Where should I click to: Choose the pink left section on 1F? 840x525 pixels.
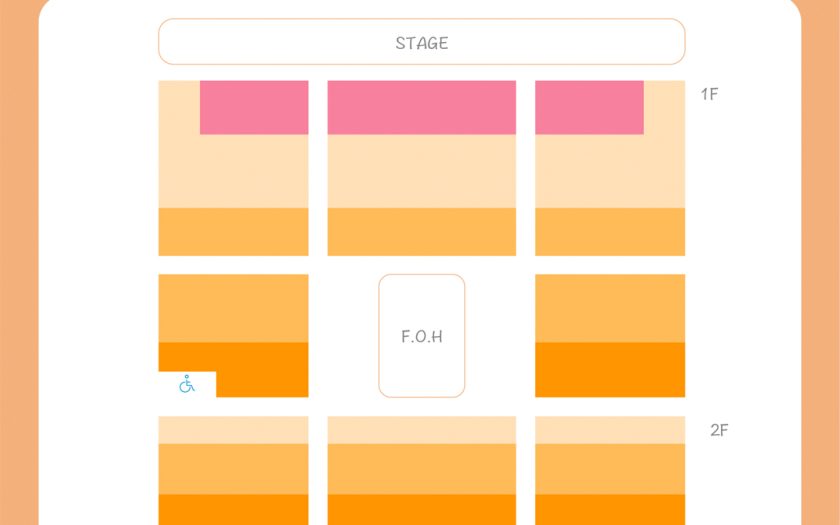coord(254,107)
